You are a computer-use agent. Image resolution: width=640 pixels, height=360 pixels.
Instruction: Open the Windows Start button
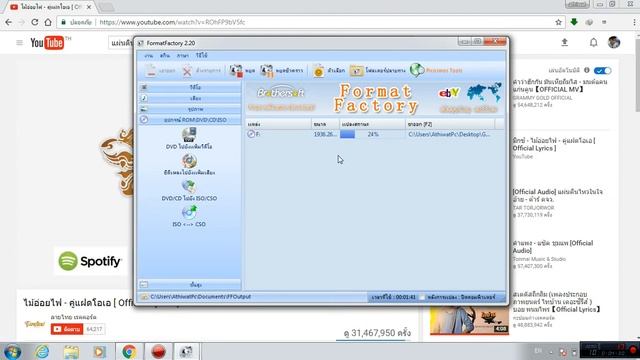pos(12,352)
